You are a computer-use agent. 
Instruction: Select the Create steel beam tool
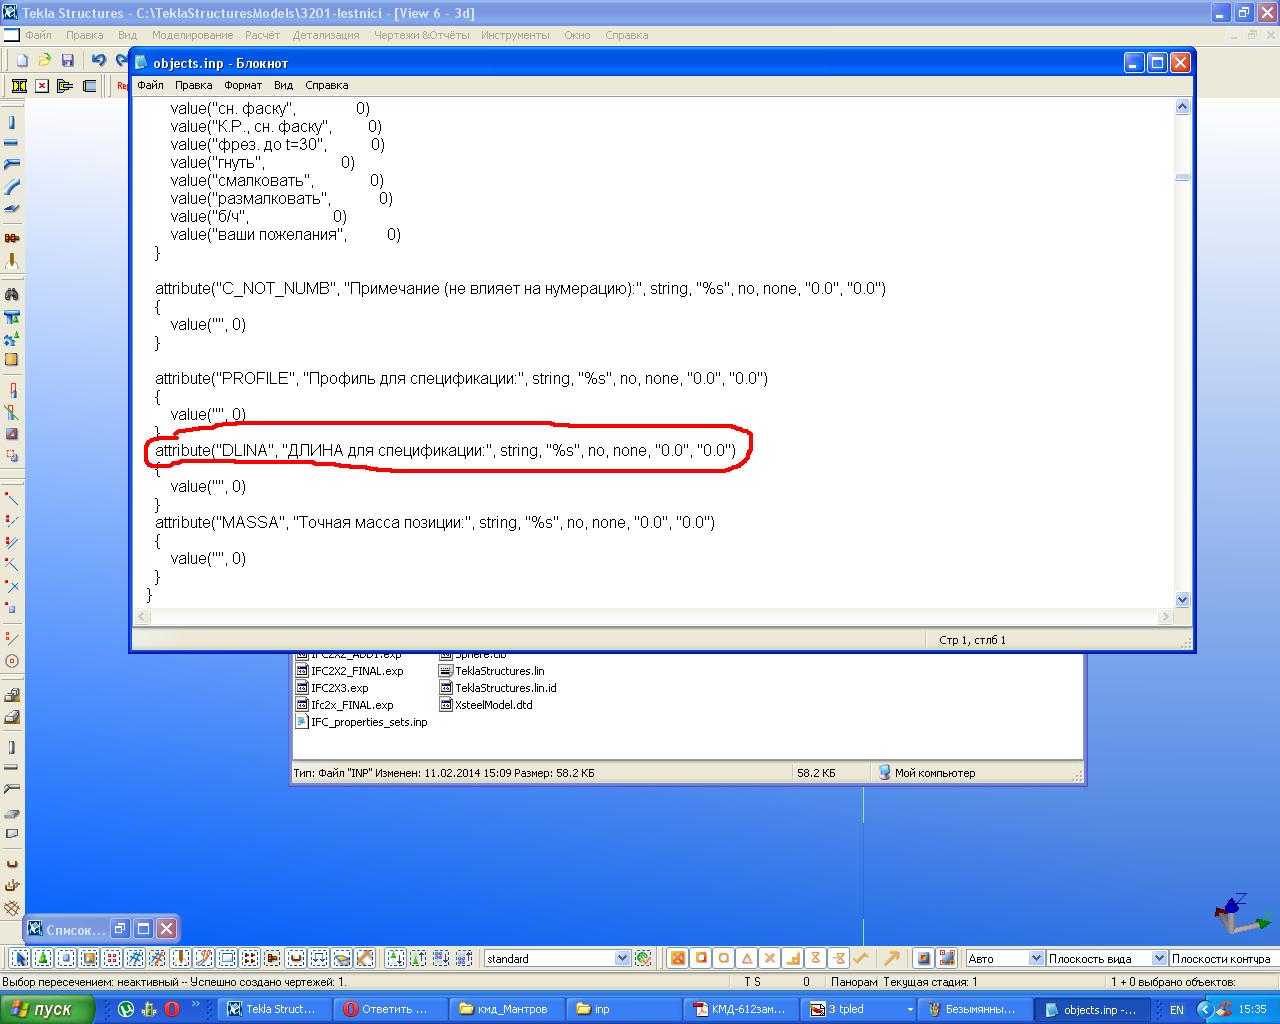pyautogui.click(x=12, y=143)
